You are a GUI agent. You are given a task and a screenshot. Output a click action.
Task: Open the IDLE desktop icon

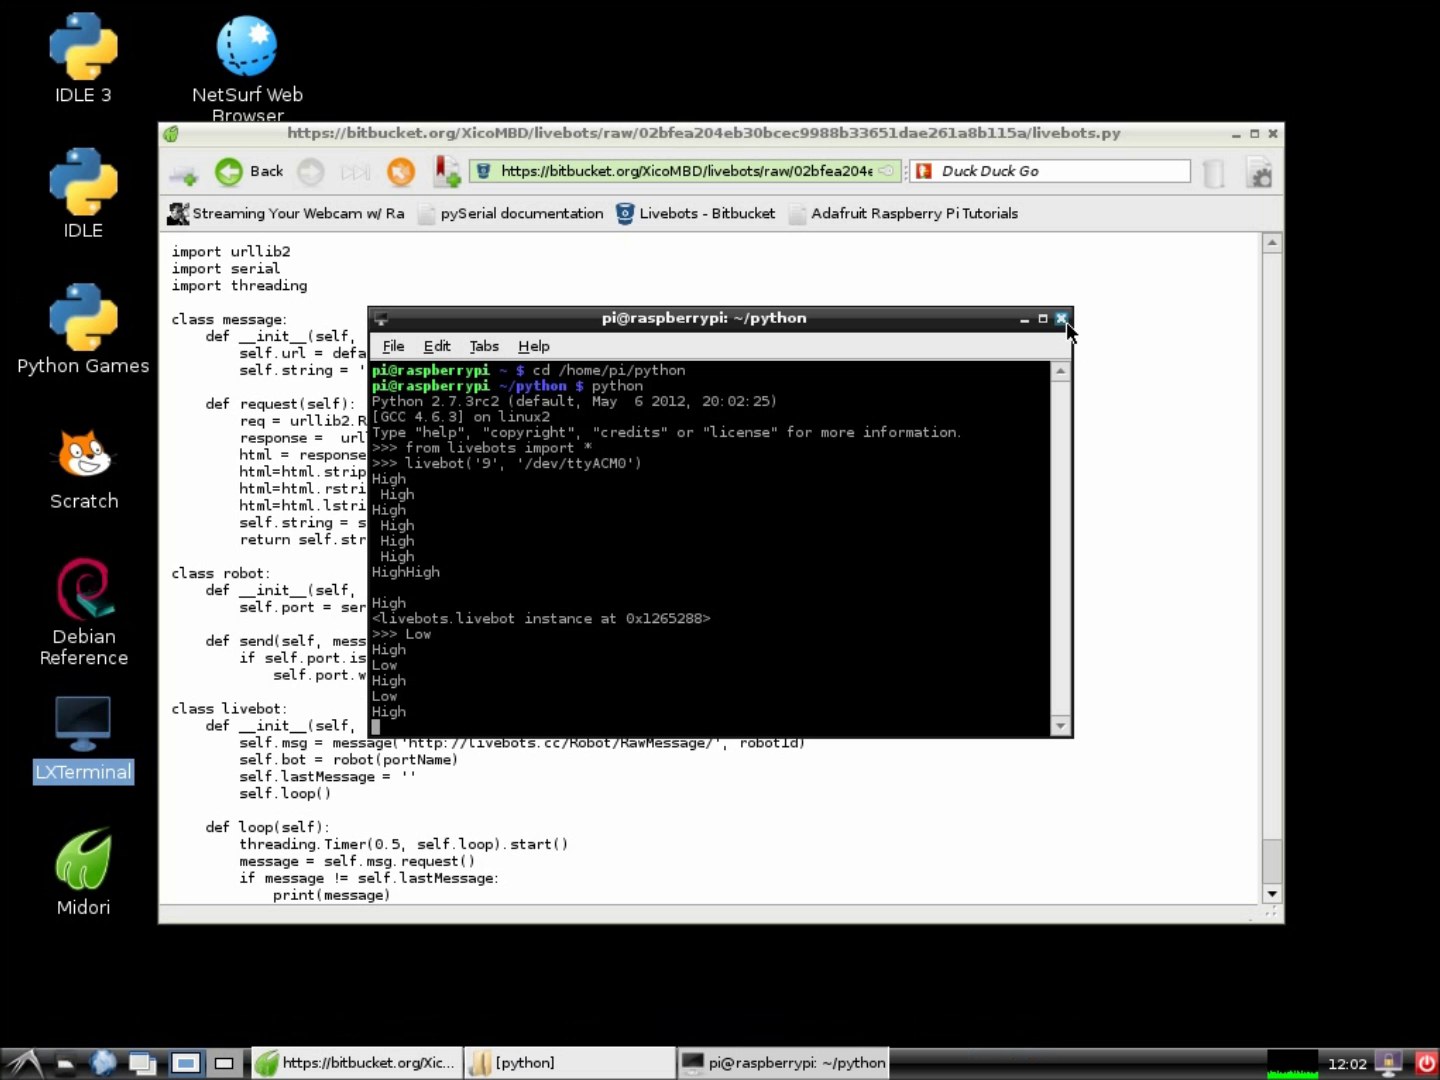click(83, 194)
